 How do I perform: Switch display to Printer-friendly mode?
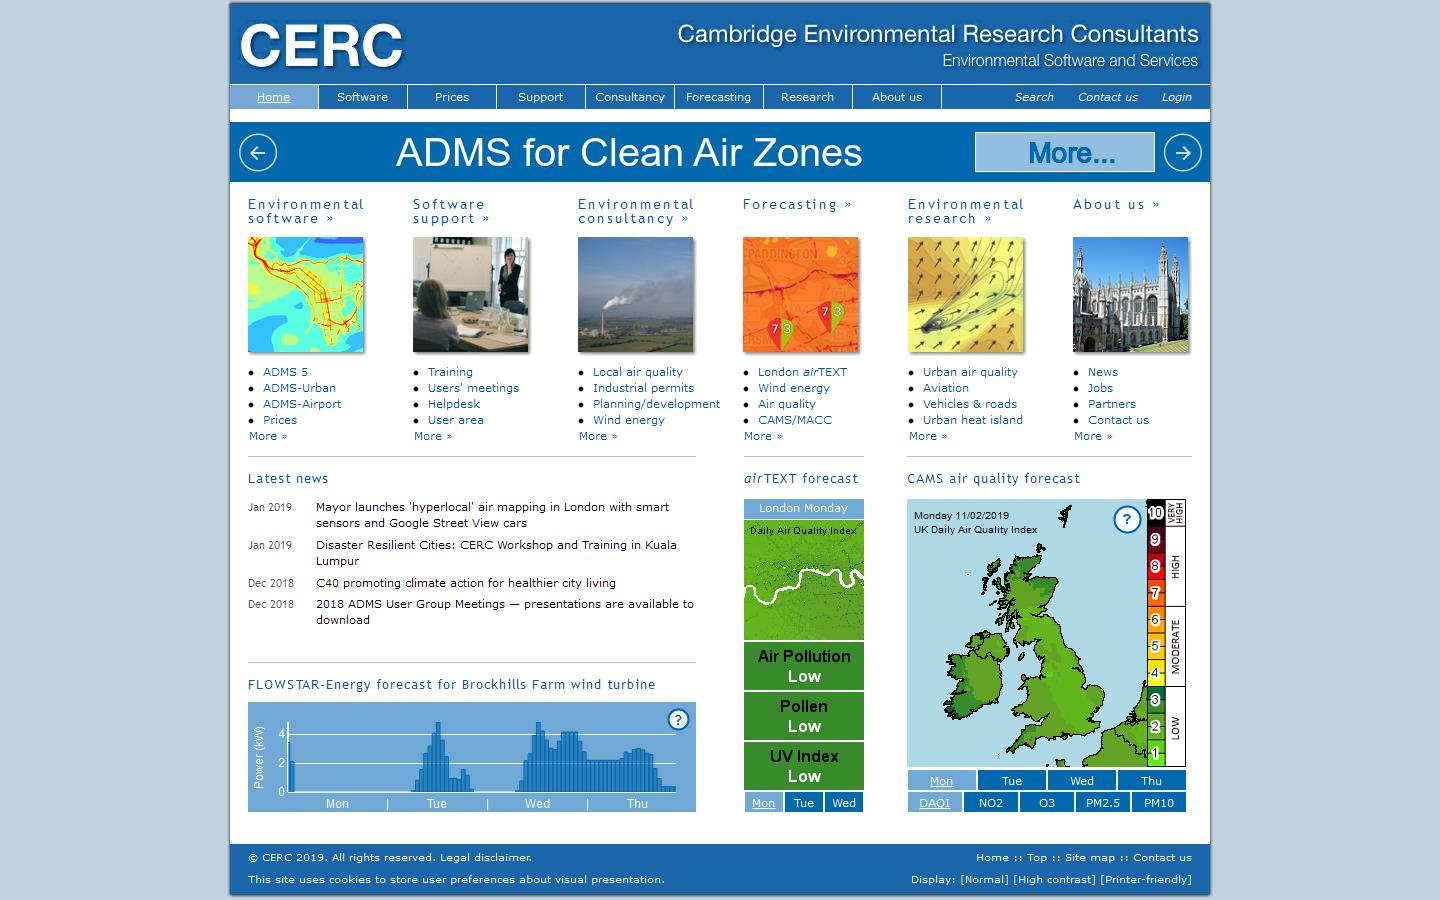click(x=1146, y=879)
